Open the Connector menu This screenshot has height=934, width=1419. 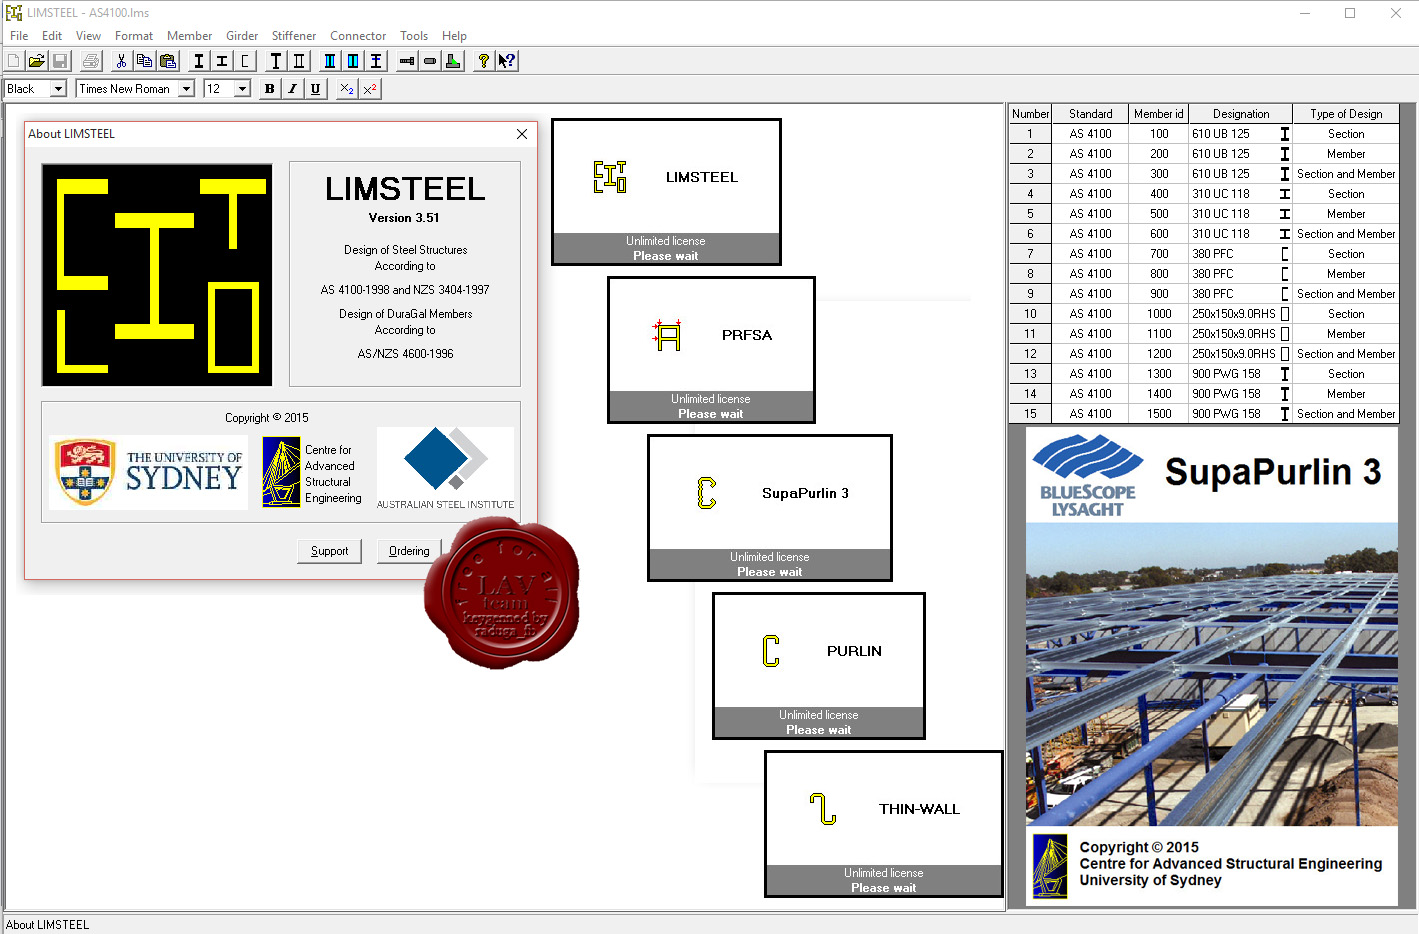tap(358, 36)
